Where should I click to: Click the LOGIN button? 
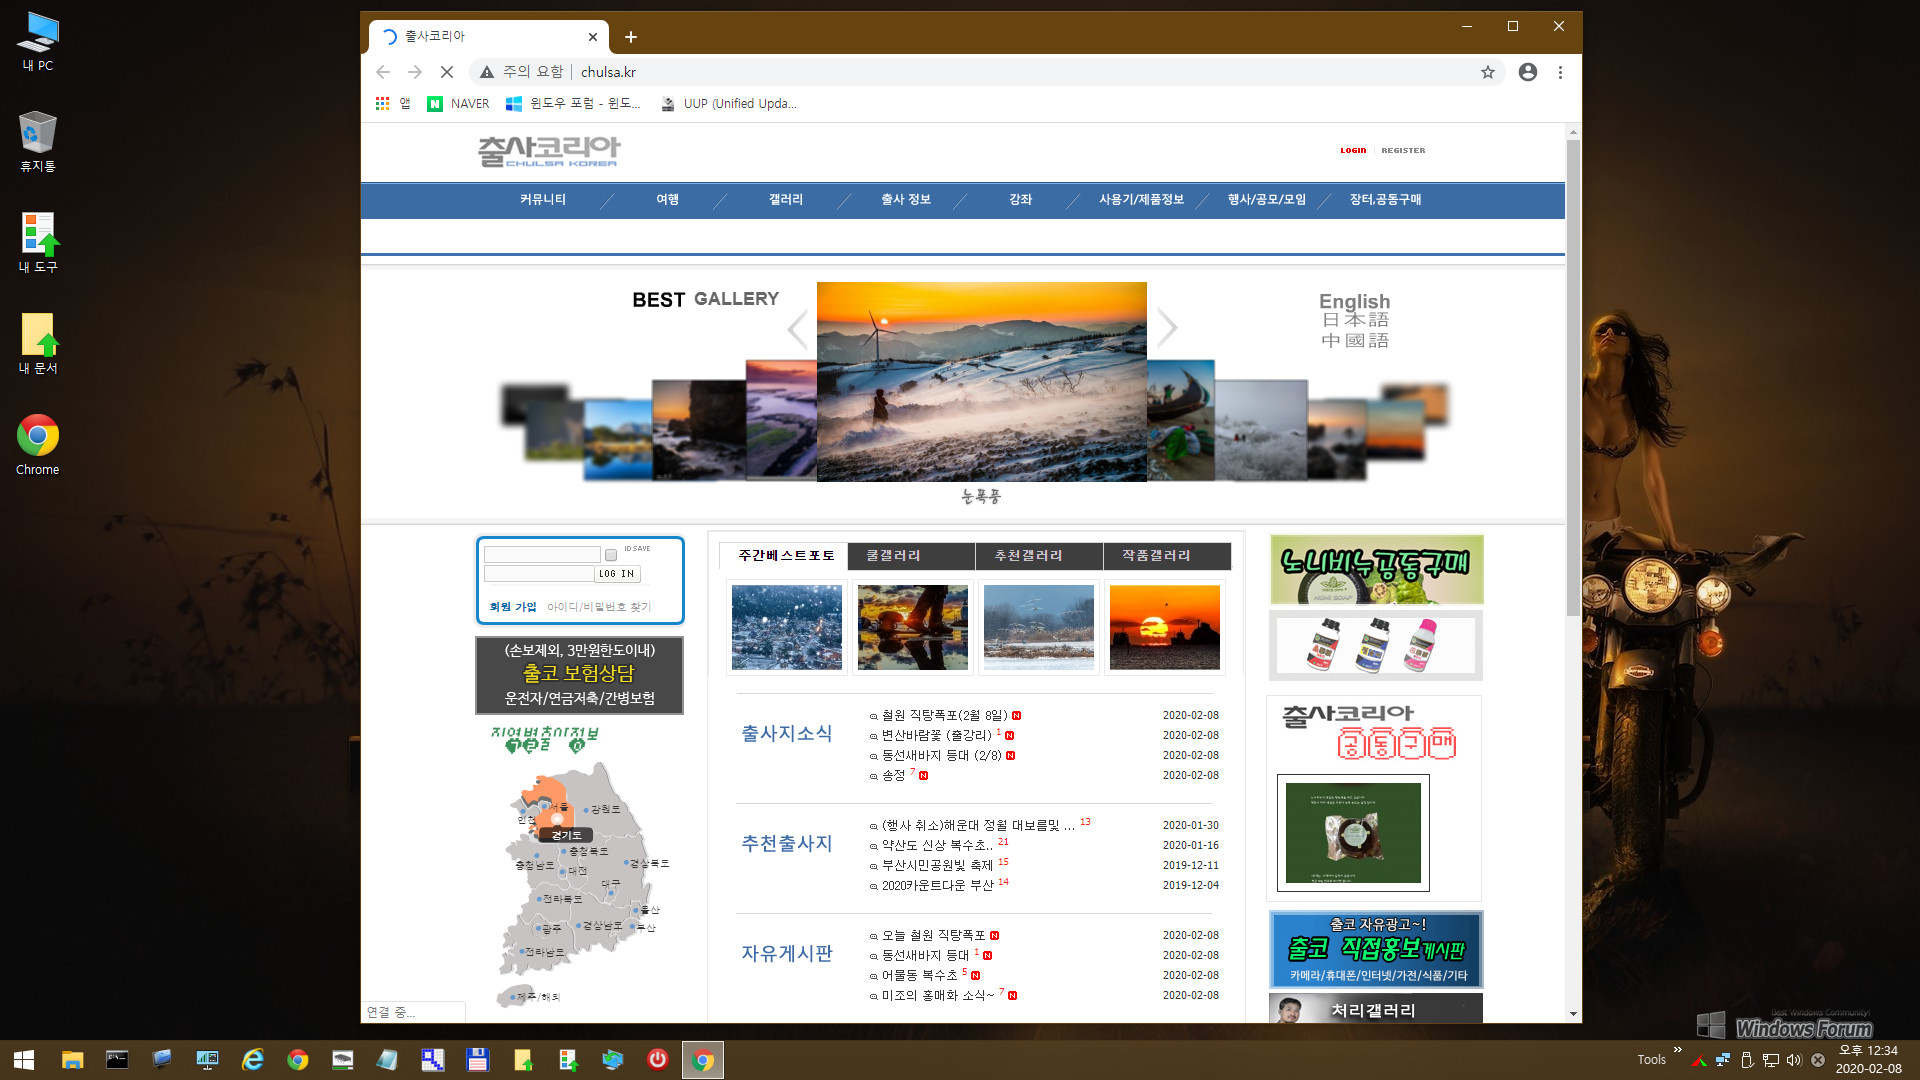pyautogui.click(x=1353, y=149)
